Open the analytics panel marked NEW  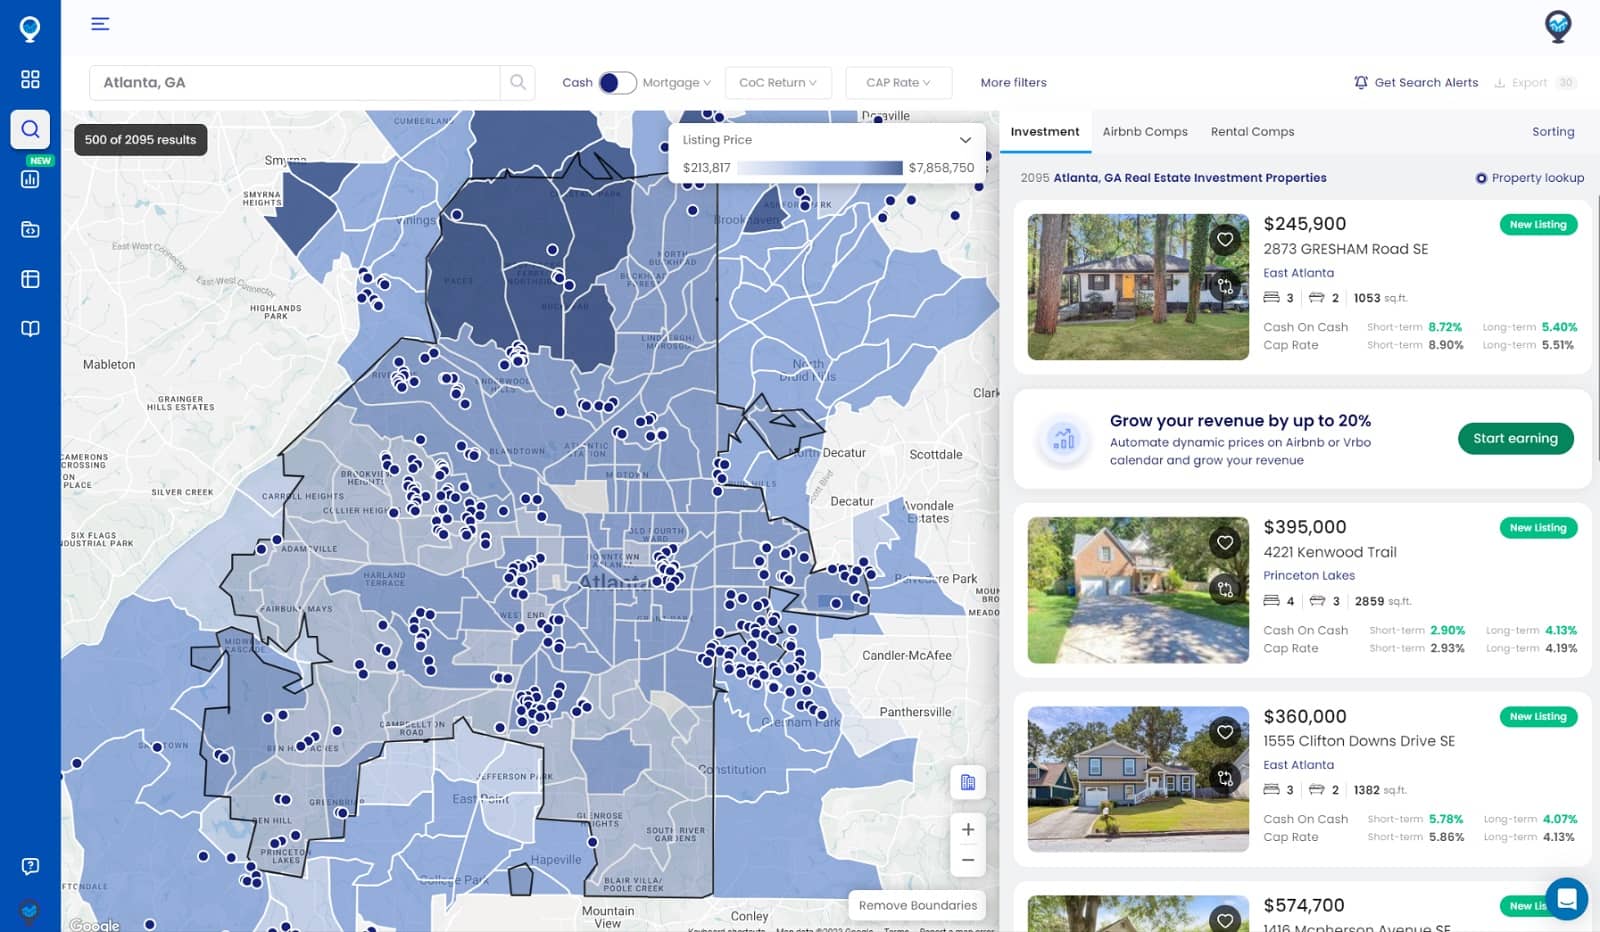[30, 179]
